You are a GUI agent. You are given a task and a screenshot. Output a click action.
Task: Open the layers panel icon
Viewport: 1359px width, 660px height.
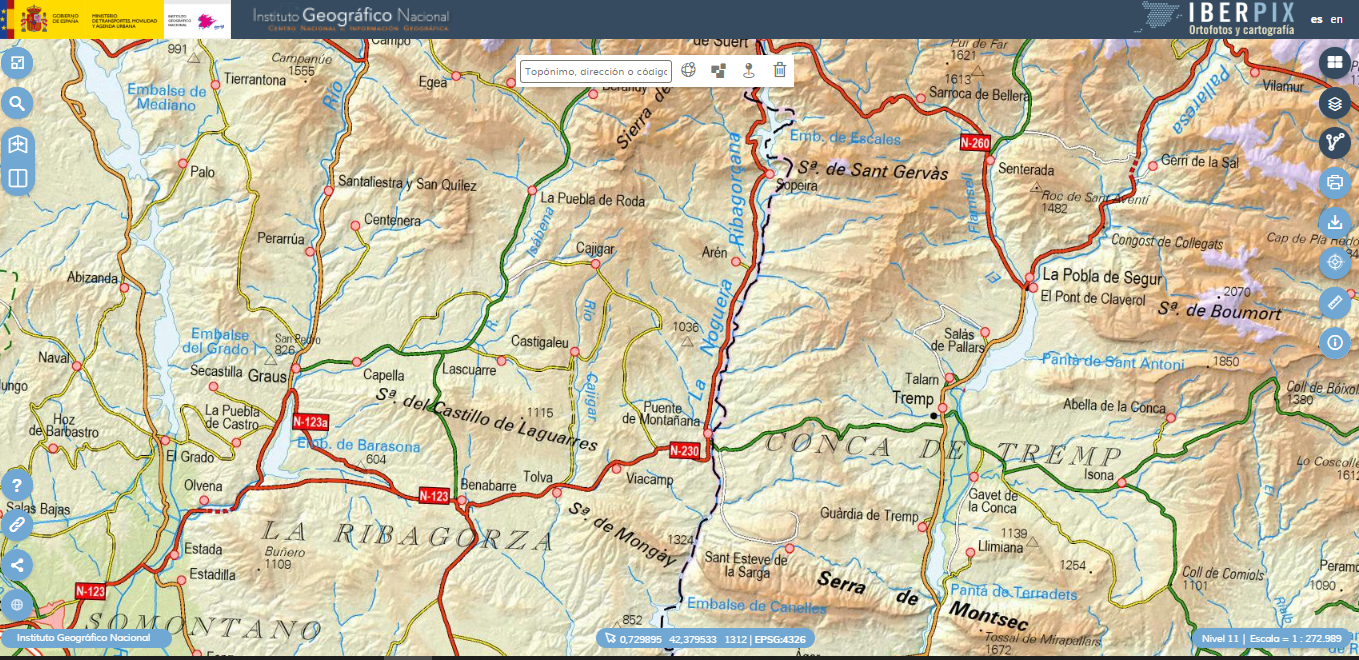(1334, 102)
